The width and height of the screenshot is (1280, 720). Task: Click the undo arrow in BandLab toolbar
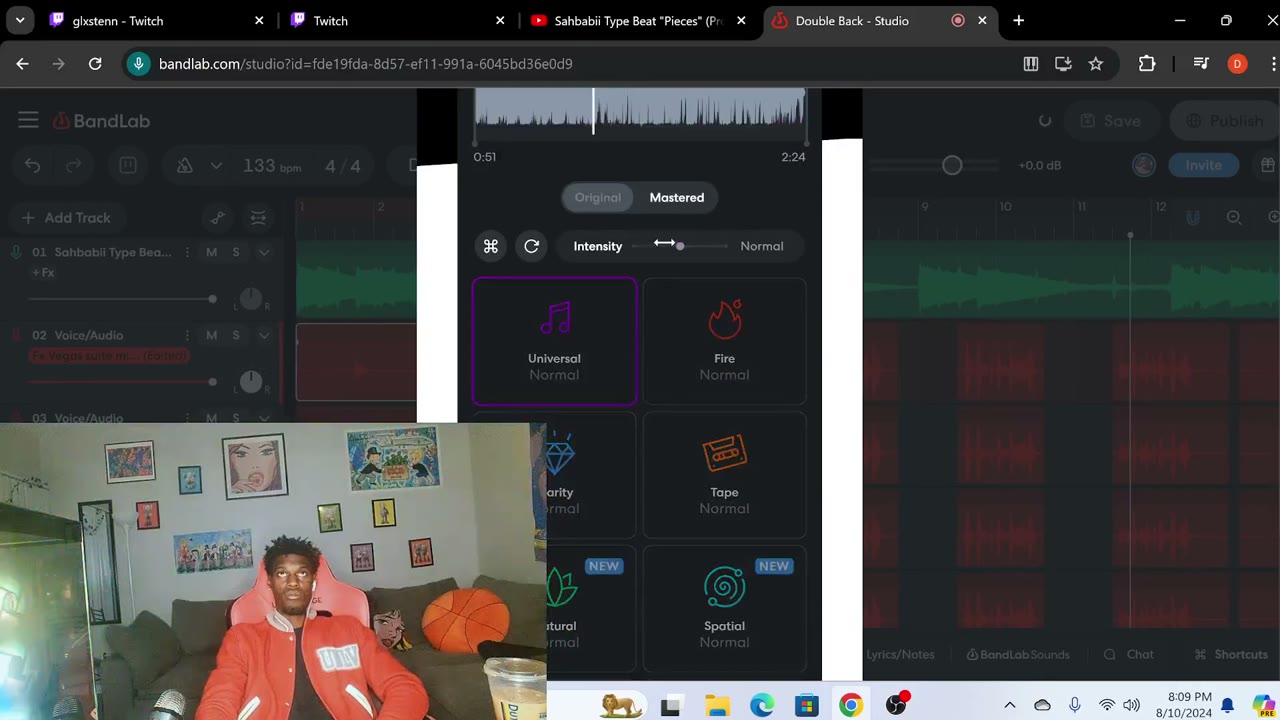33,166
